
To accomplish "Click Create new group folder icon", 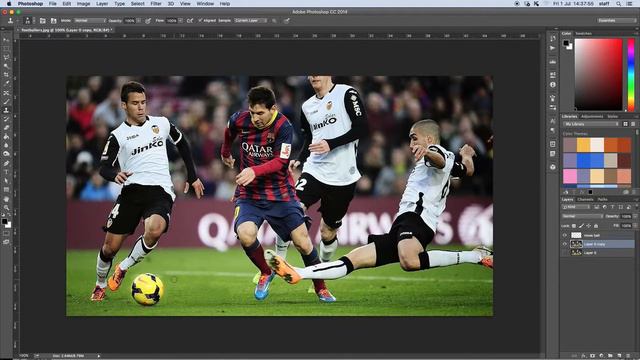I will click(610, 356).
